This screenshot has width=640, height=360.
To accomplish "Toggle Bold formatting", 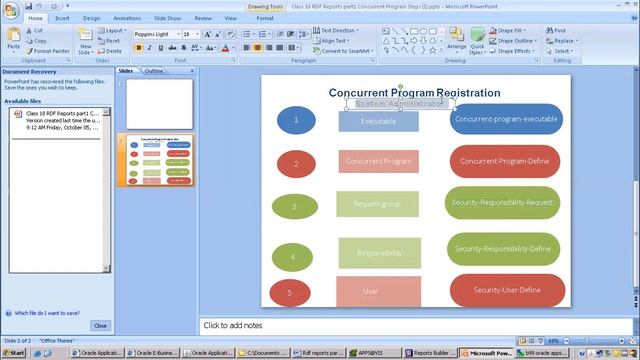I will point(139,48).
